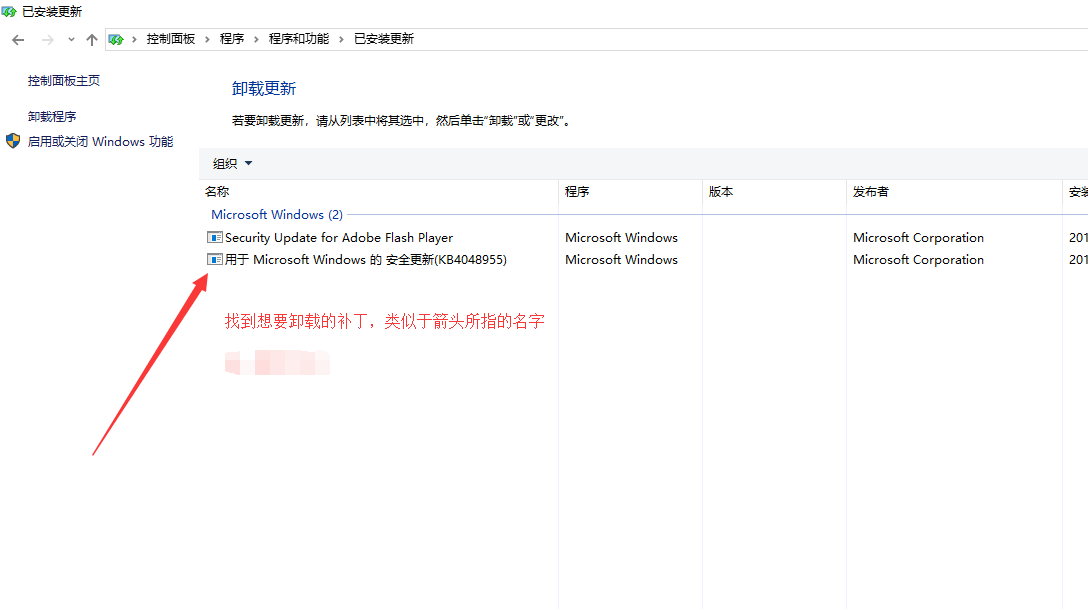Screen dimensions: 1088x609
Task: Navigate to 程序和功能 breadcrumb
Action: (298, 39)
